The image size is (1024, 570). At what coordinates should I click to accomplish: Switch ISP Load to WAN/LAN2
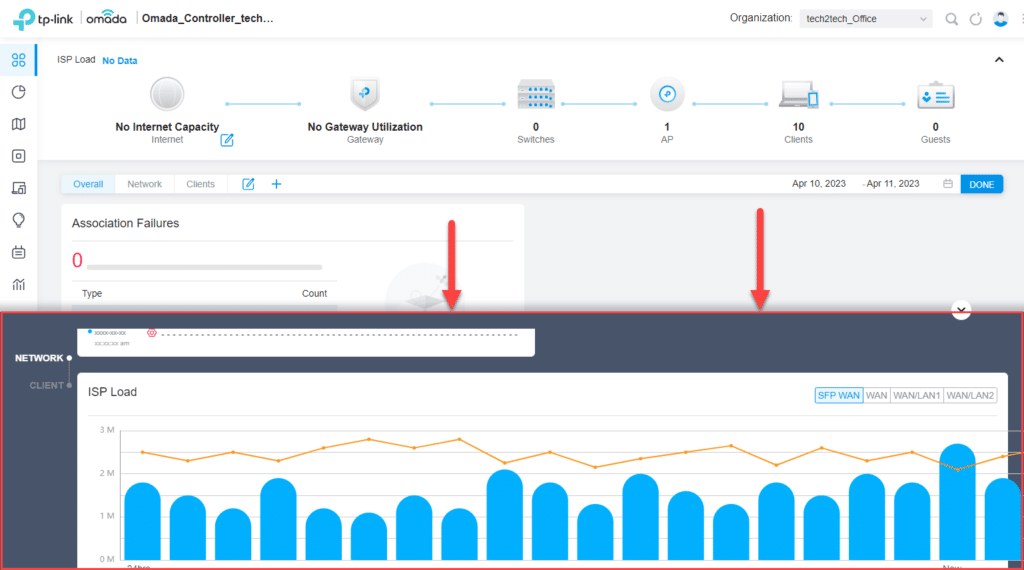[971, 396]
